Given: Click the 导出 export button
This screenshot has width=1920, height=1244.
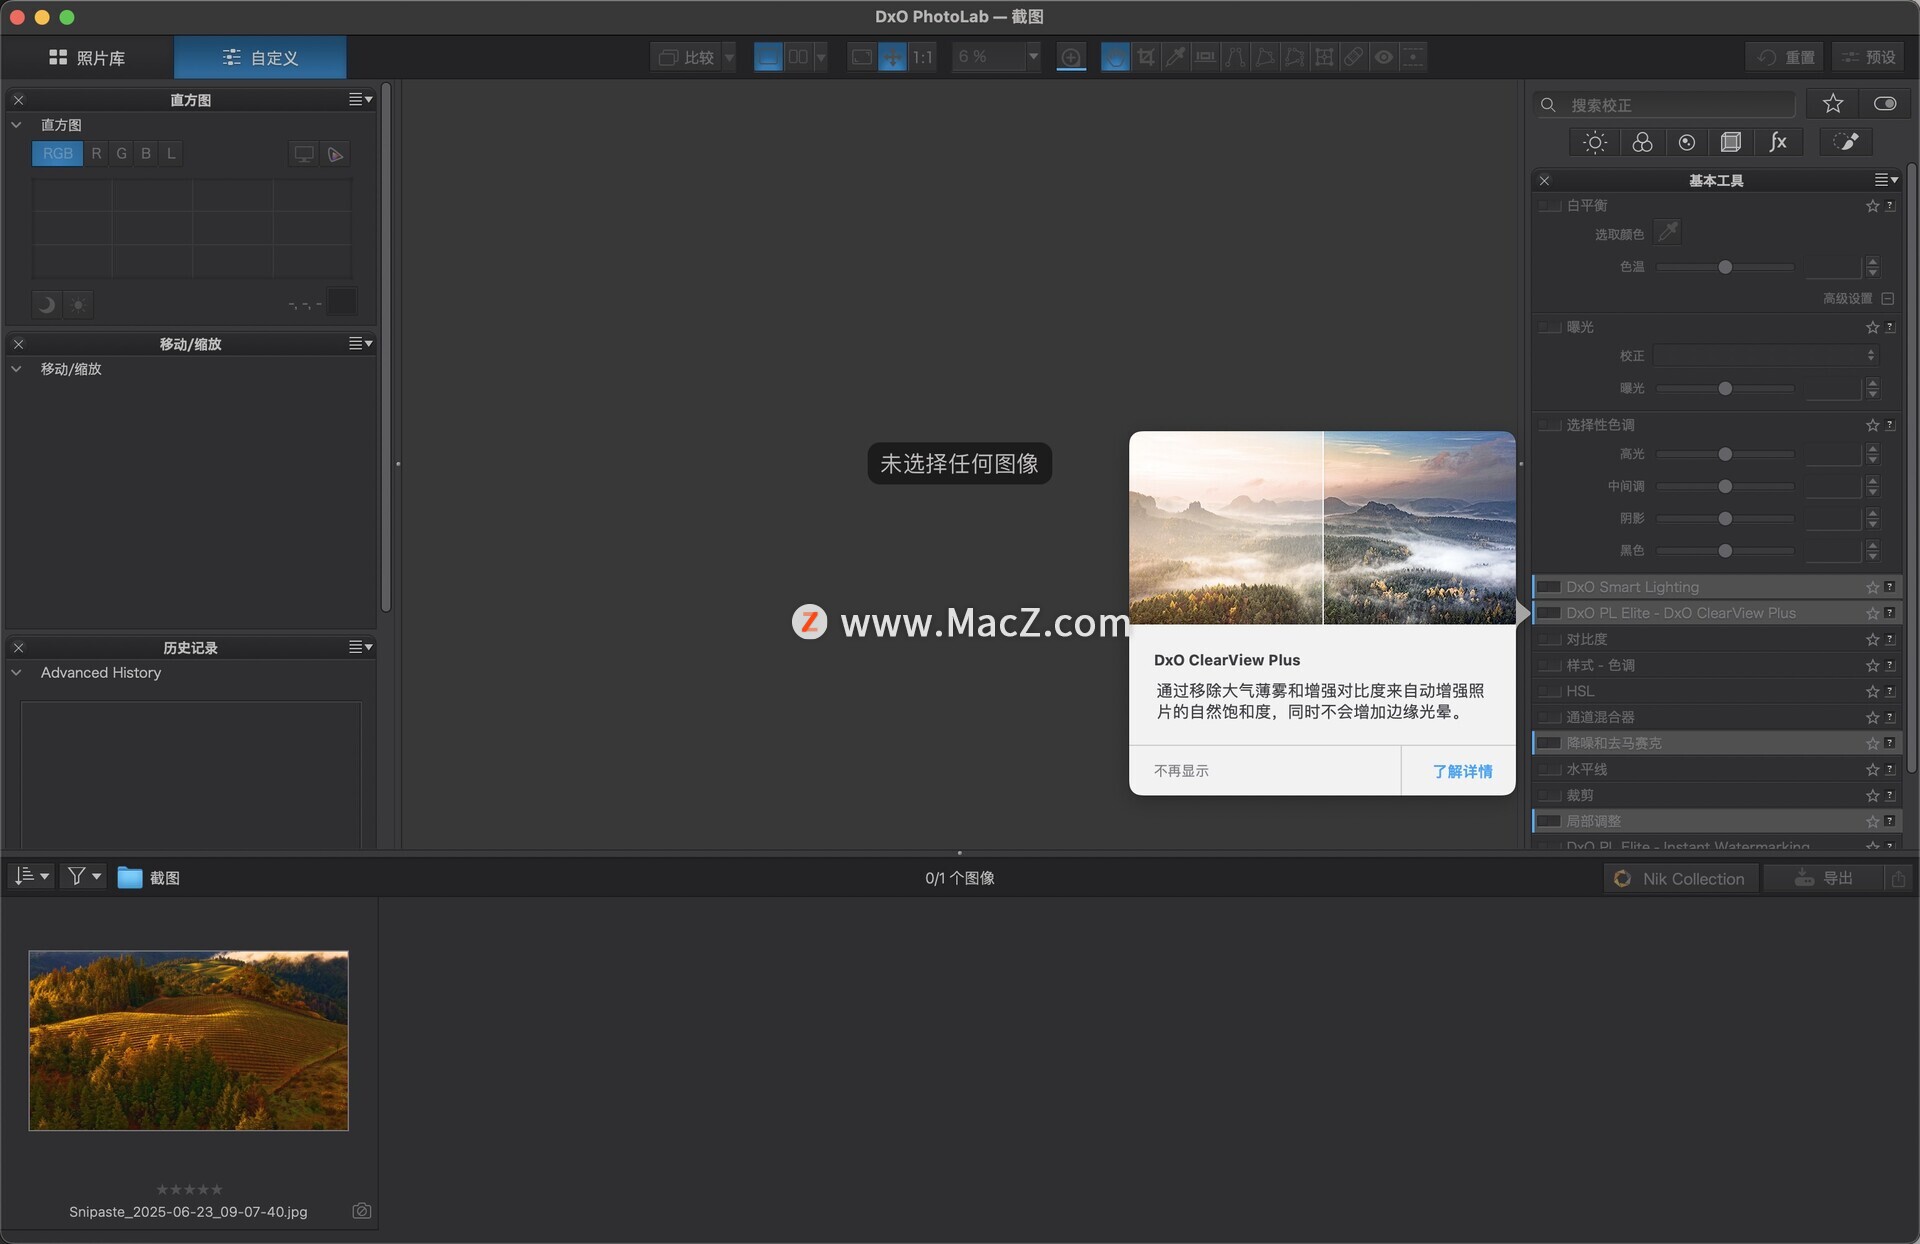Looking at the screenshot, I should pos(1823,878).
